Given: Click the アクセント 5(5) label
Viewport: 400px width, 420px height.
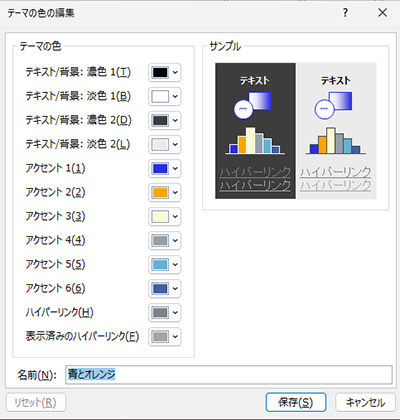Looking at the screenshot, I should click(x=55, y=264).
